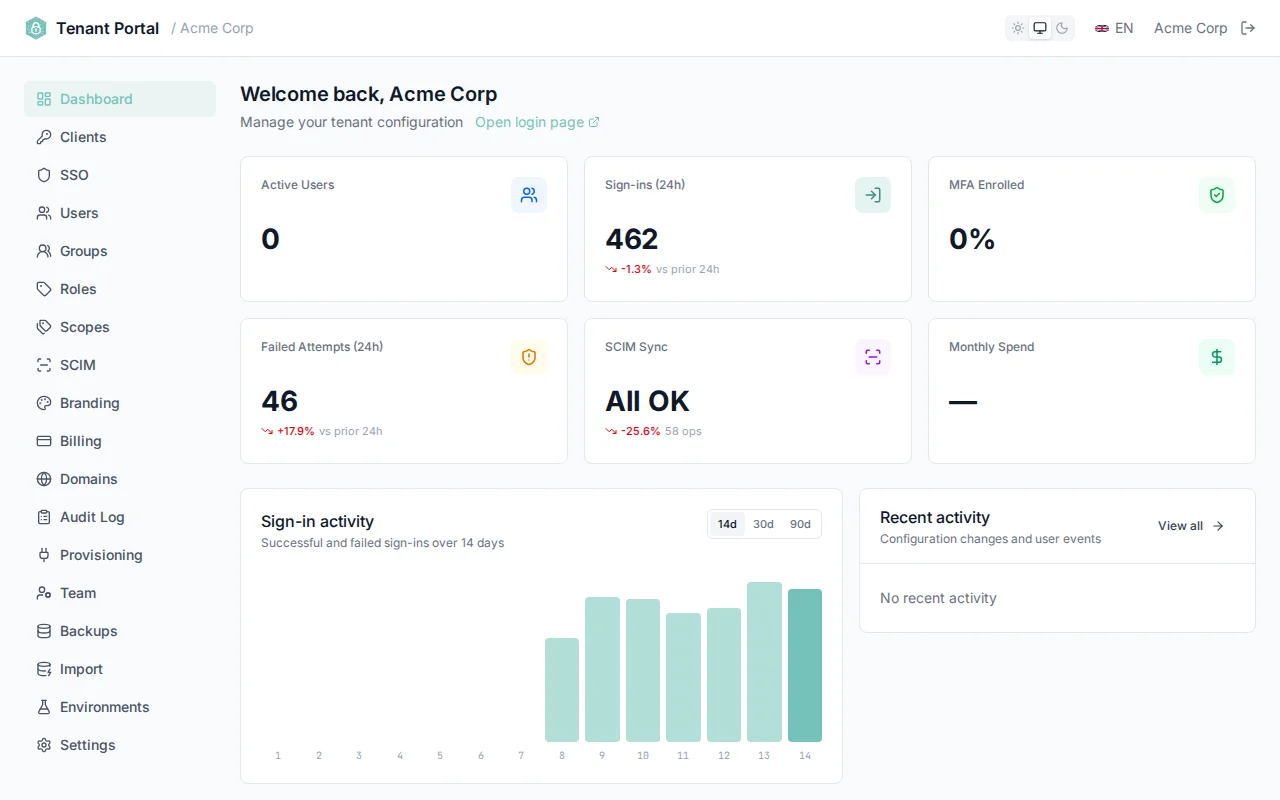
Task: Click the Audit Log clipboard icon
Action: (x=44, y=517)
